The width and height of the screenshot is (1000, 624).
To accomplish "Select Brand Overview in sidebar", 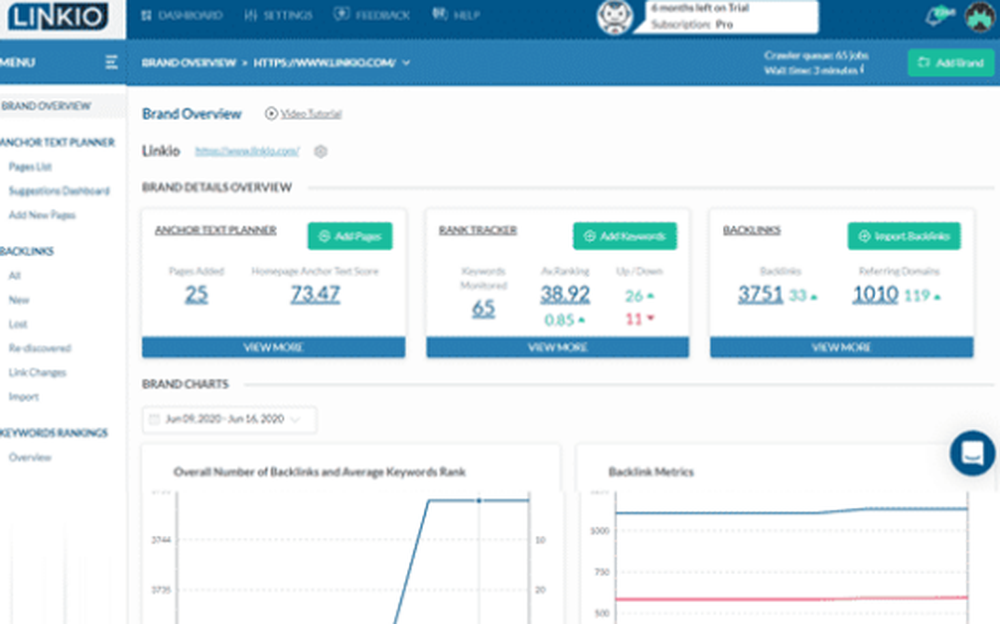I will pos(46,106).
